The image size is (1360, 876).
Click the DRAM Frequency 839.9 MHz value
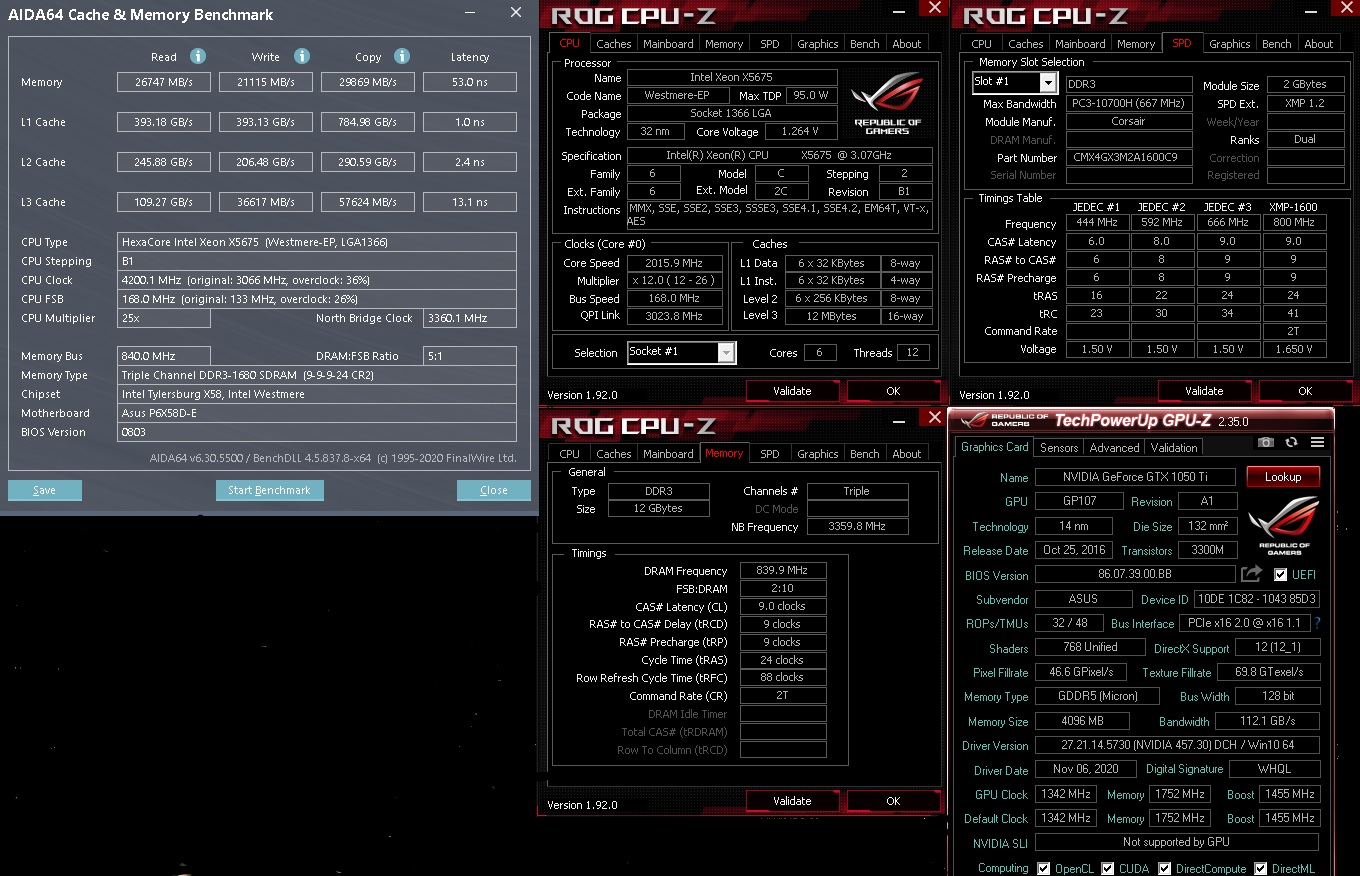(x=783, y=570)
